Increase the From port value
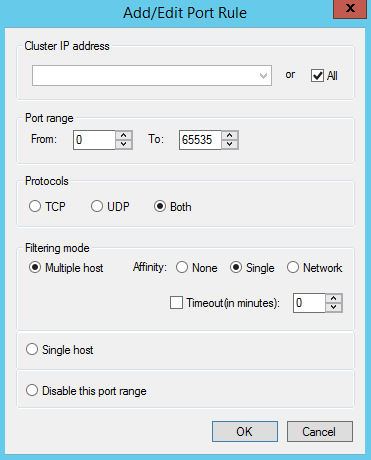Screen dimensions: 371x460 point(124,135)
